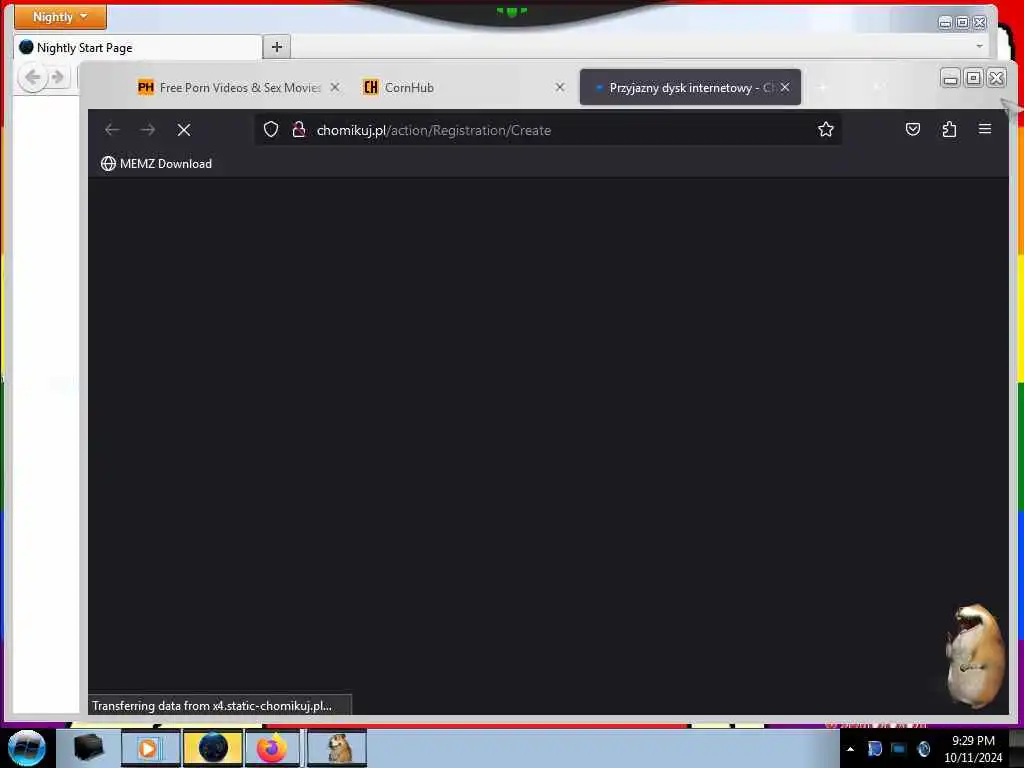Screen dimensions: 1024x768
Task: Open Action Center flag tray icon
Action: [x=874, y=749]
